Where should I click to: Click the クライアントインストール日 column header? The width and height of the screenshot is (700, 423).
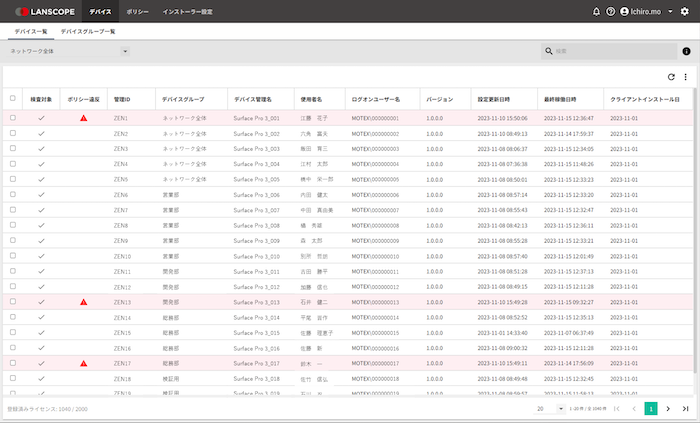[645, 100]
